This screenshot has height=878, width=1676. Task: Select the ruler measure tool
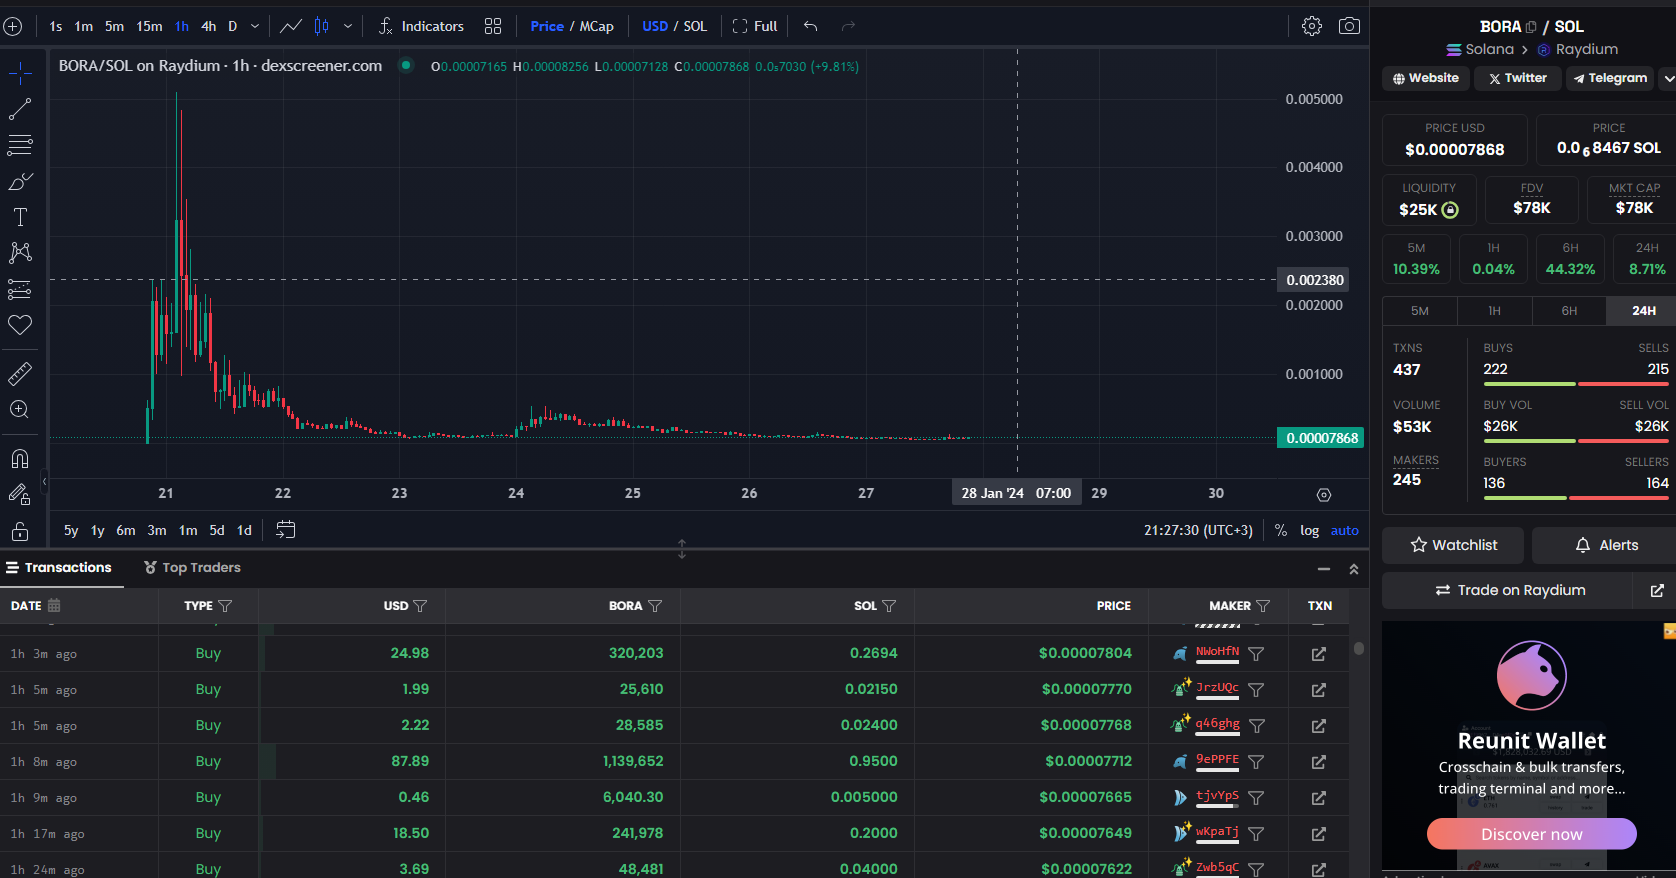20,374
